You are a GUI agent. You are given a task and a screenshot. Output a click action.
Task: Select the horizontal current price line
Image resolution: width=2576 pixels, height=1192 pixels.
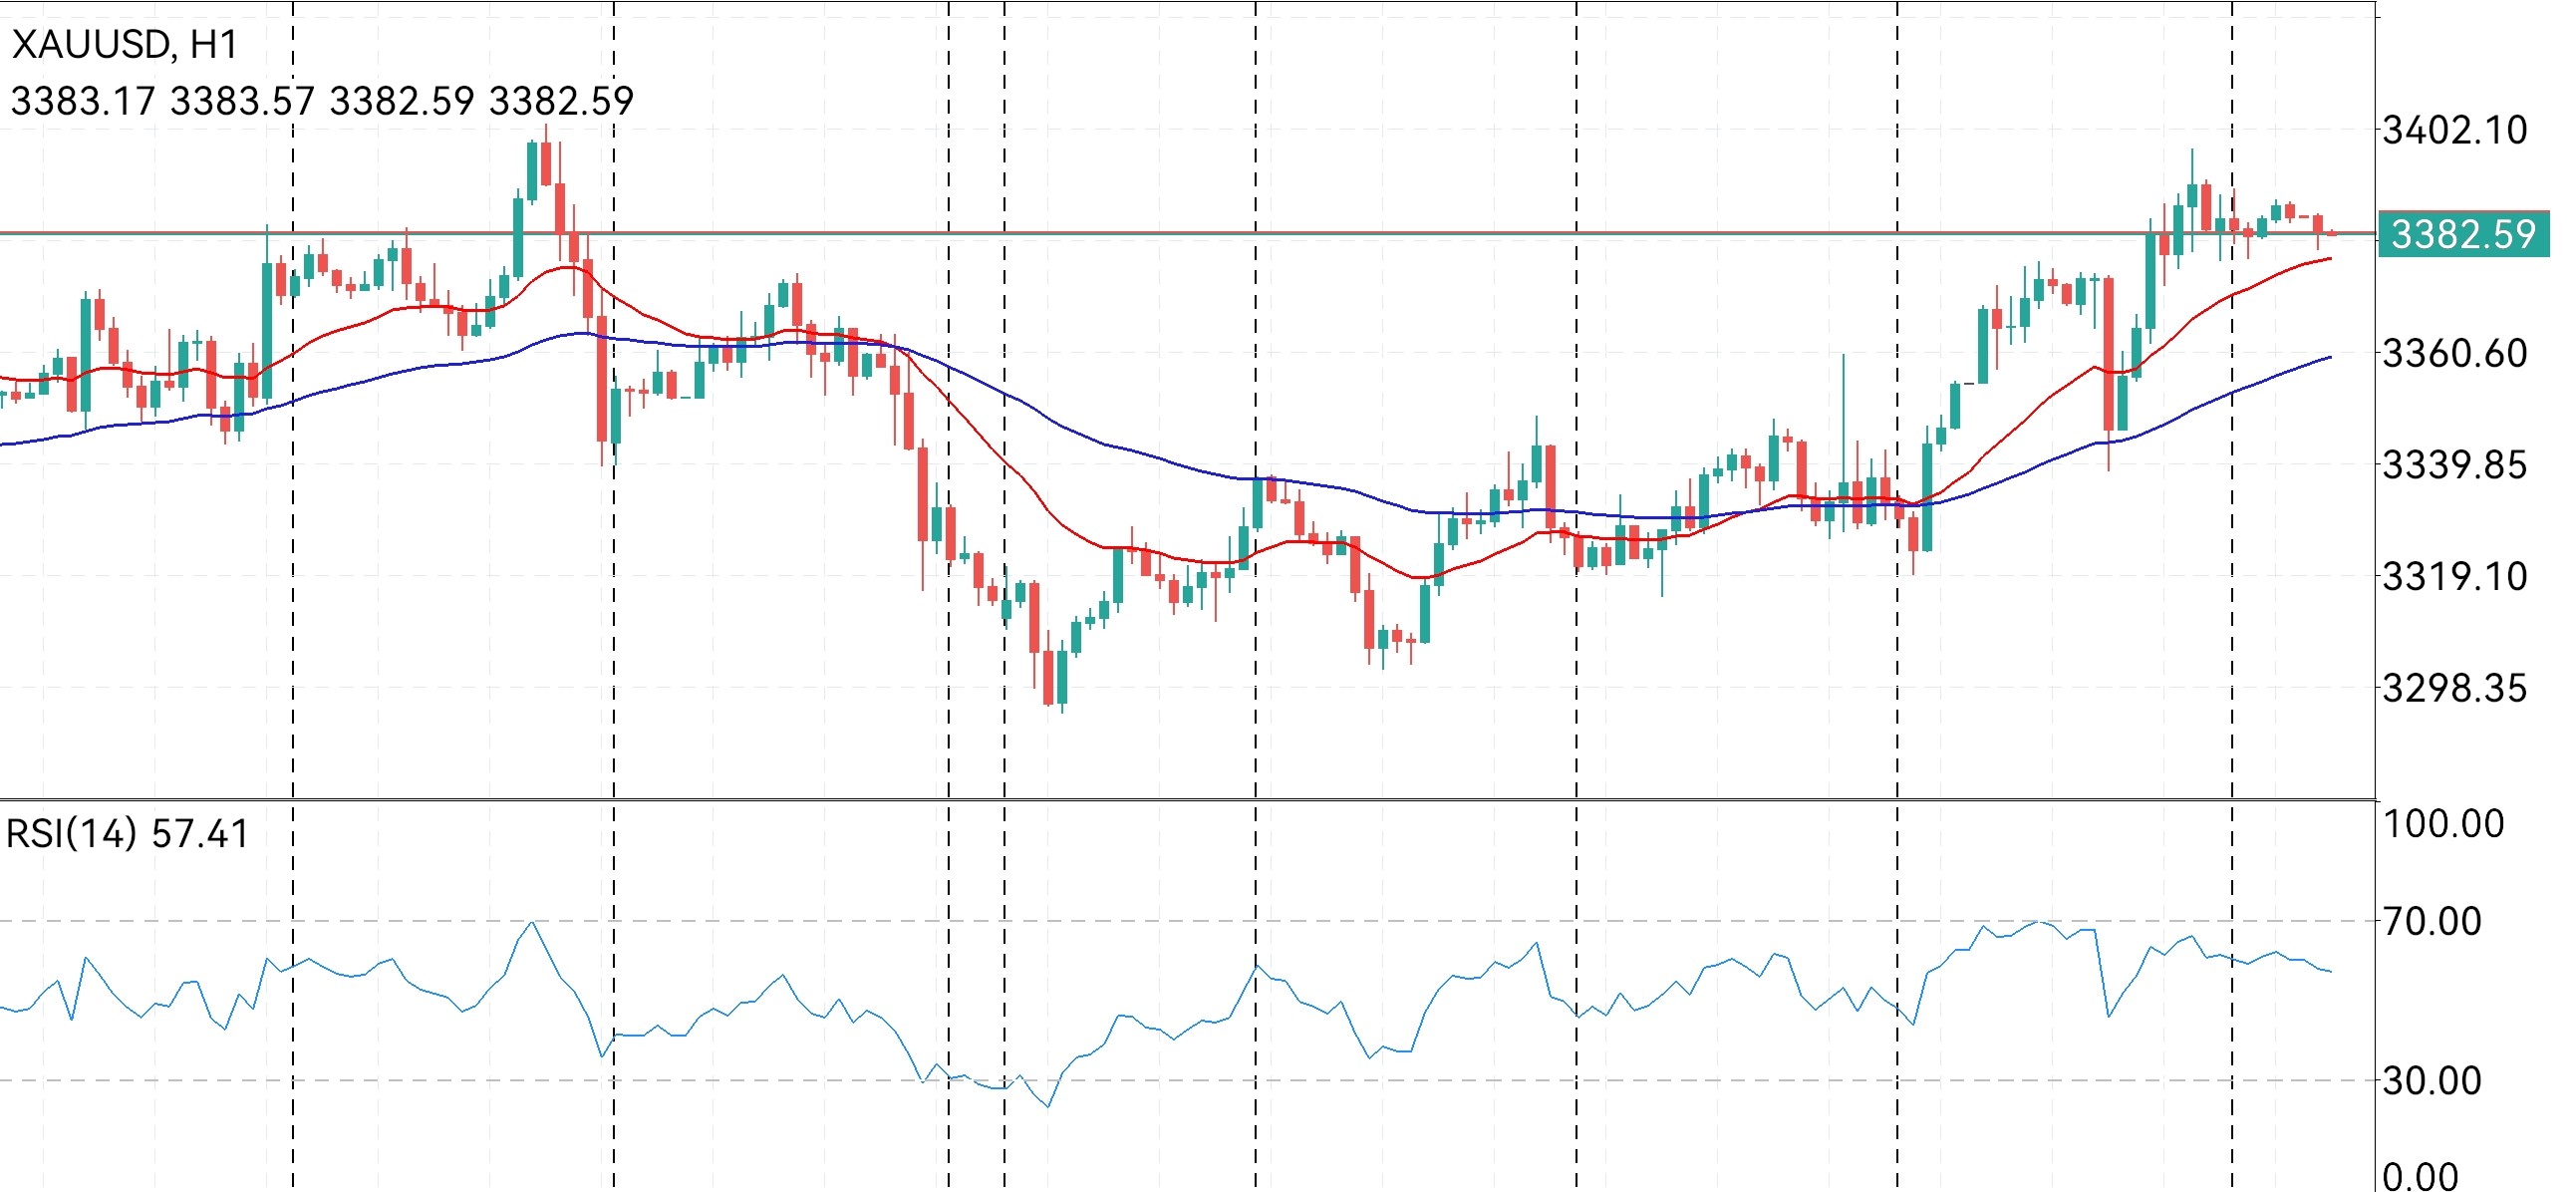coord(1188,233)
